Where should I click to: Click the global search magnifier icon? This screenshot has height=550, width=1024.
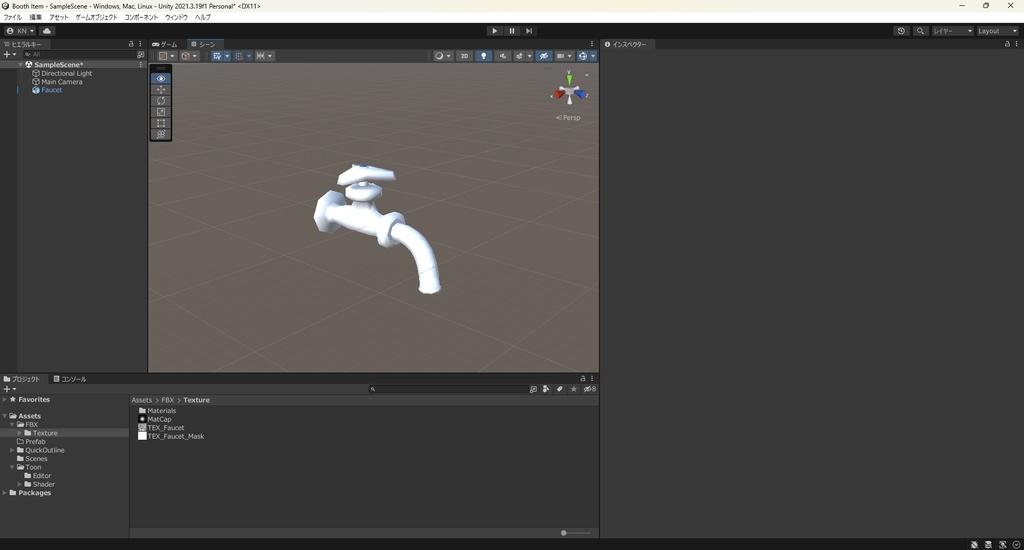(920, 31)
